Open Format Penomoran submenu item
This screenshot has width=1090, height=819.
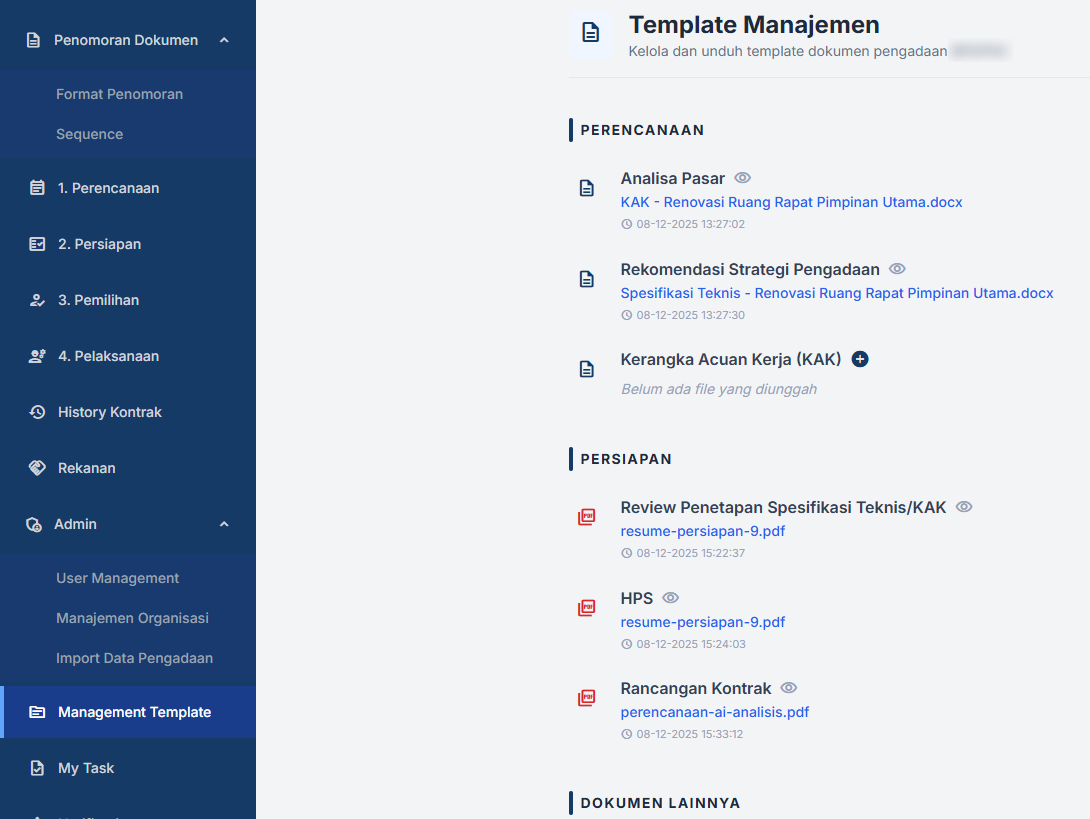tap(120, 94)
